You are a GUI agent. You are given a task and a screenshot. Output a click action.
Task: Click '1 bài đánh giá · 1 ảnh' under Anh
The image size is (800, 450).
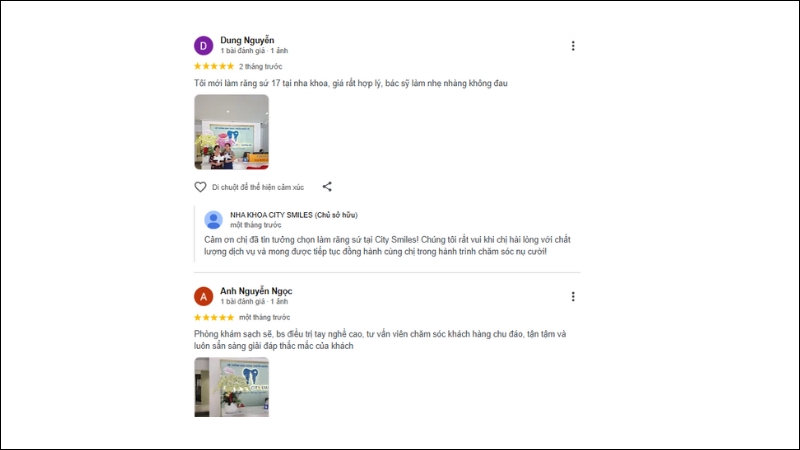point(254,302)
